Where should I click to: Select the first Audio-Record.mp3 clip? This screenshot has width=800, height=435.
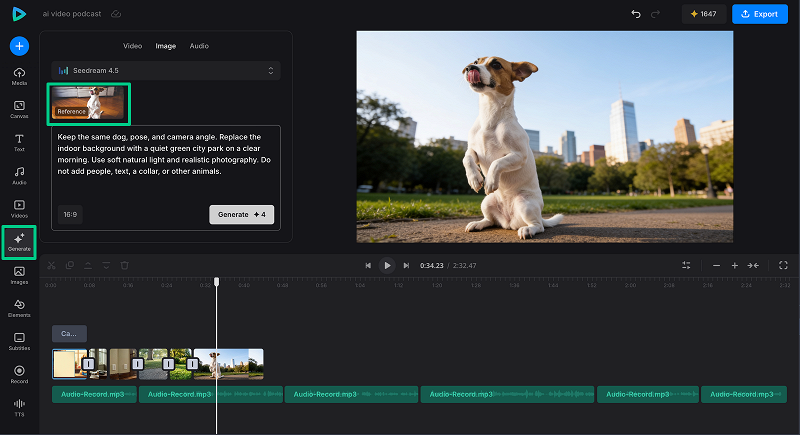pyautogui.click(x=94, y=394)
